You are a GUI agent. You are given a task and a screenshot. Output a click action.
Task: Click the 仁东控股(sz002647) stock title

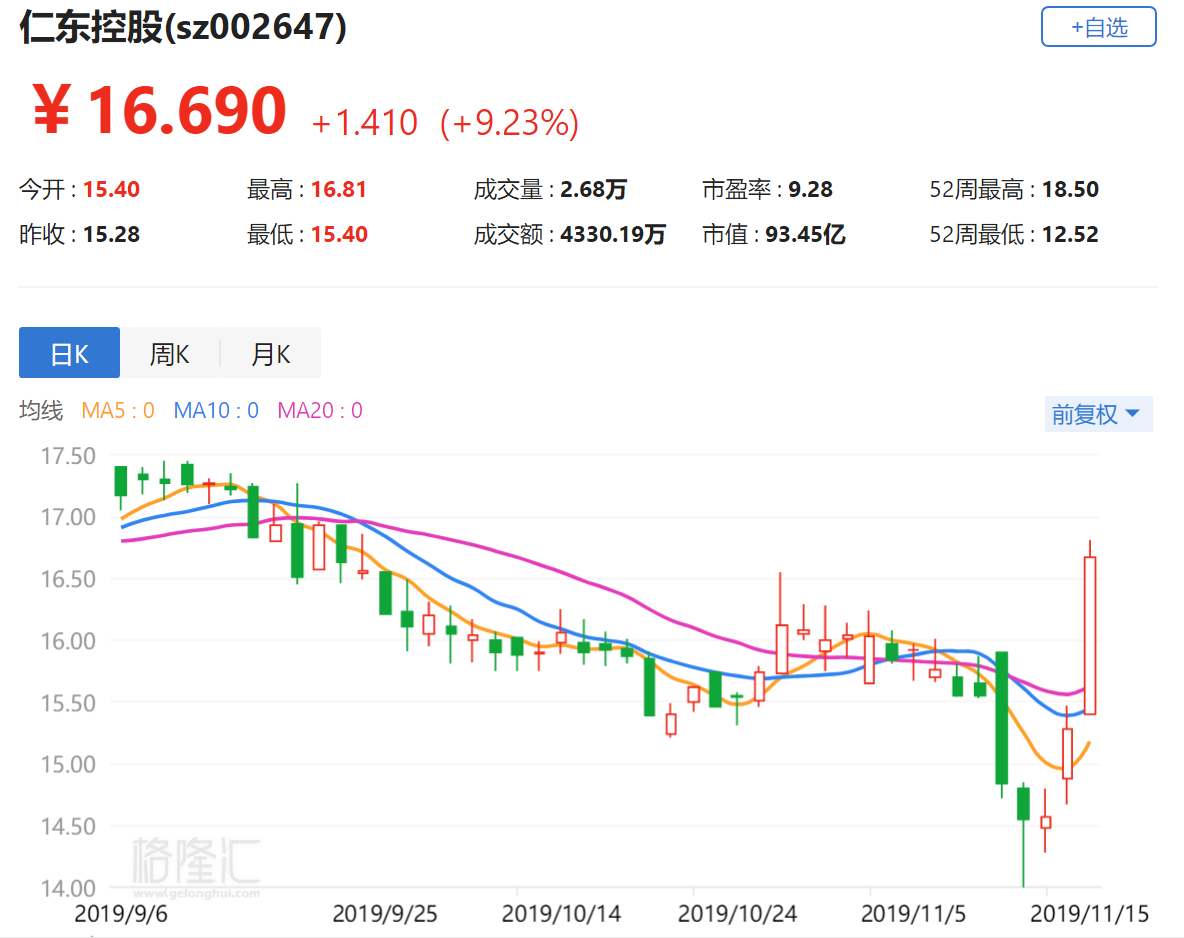183,27
